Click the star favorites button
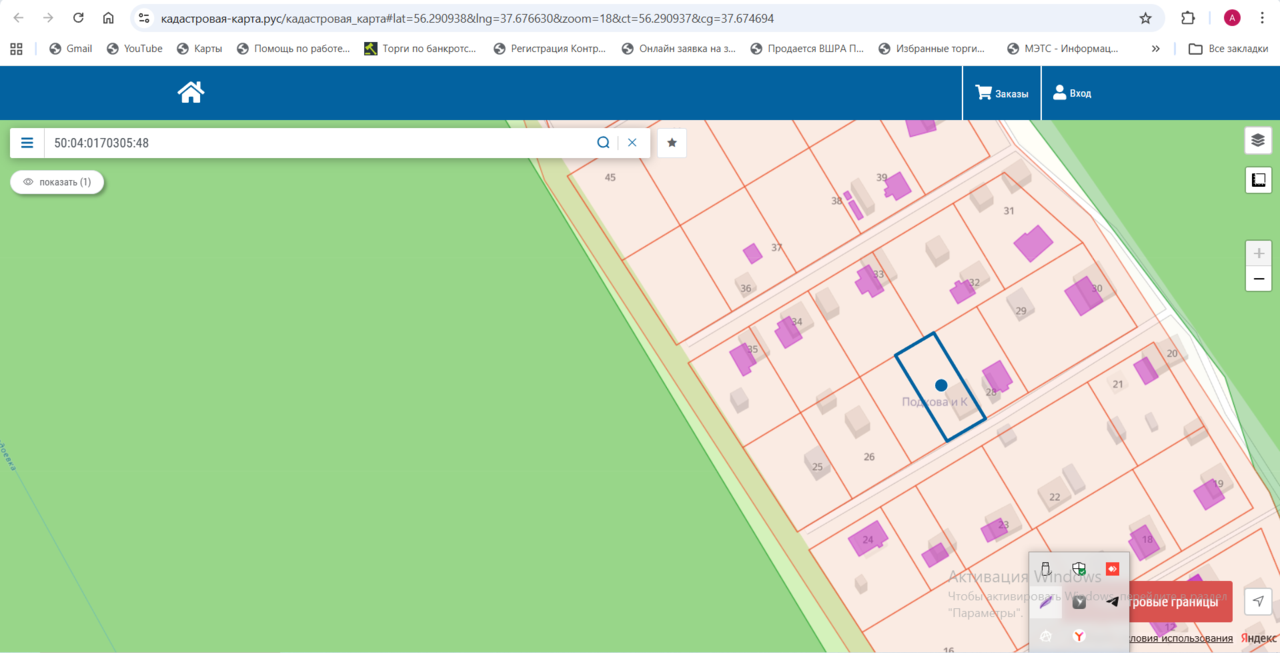This screenshot has height=653, width=1280. click(x=672, y=143)
